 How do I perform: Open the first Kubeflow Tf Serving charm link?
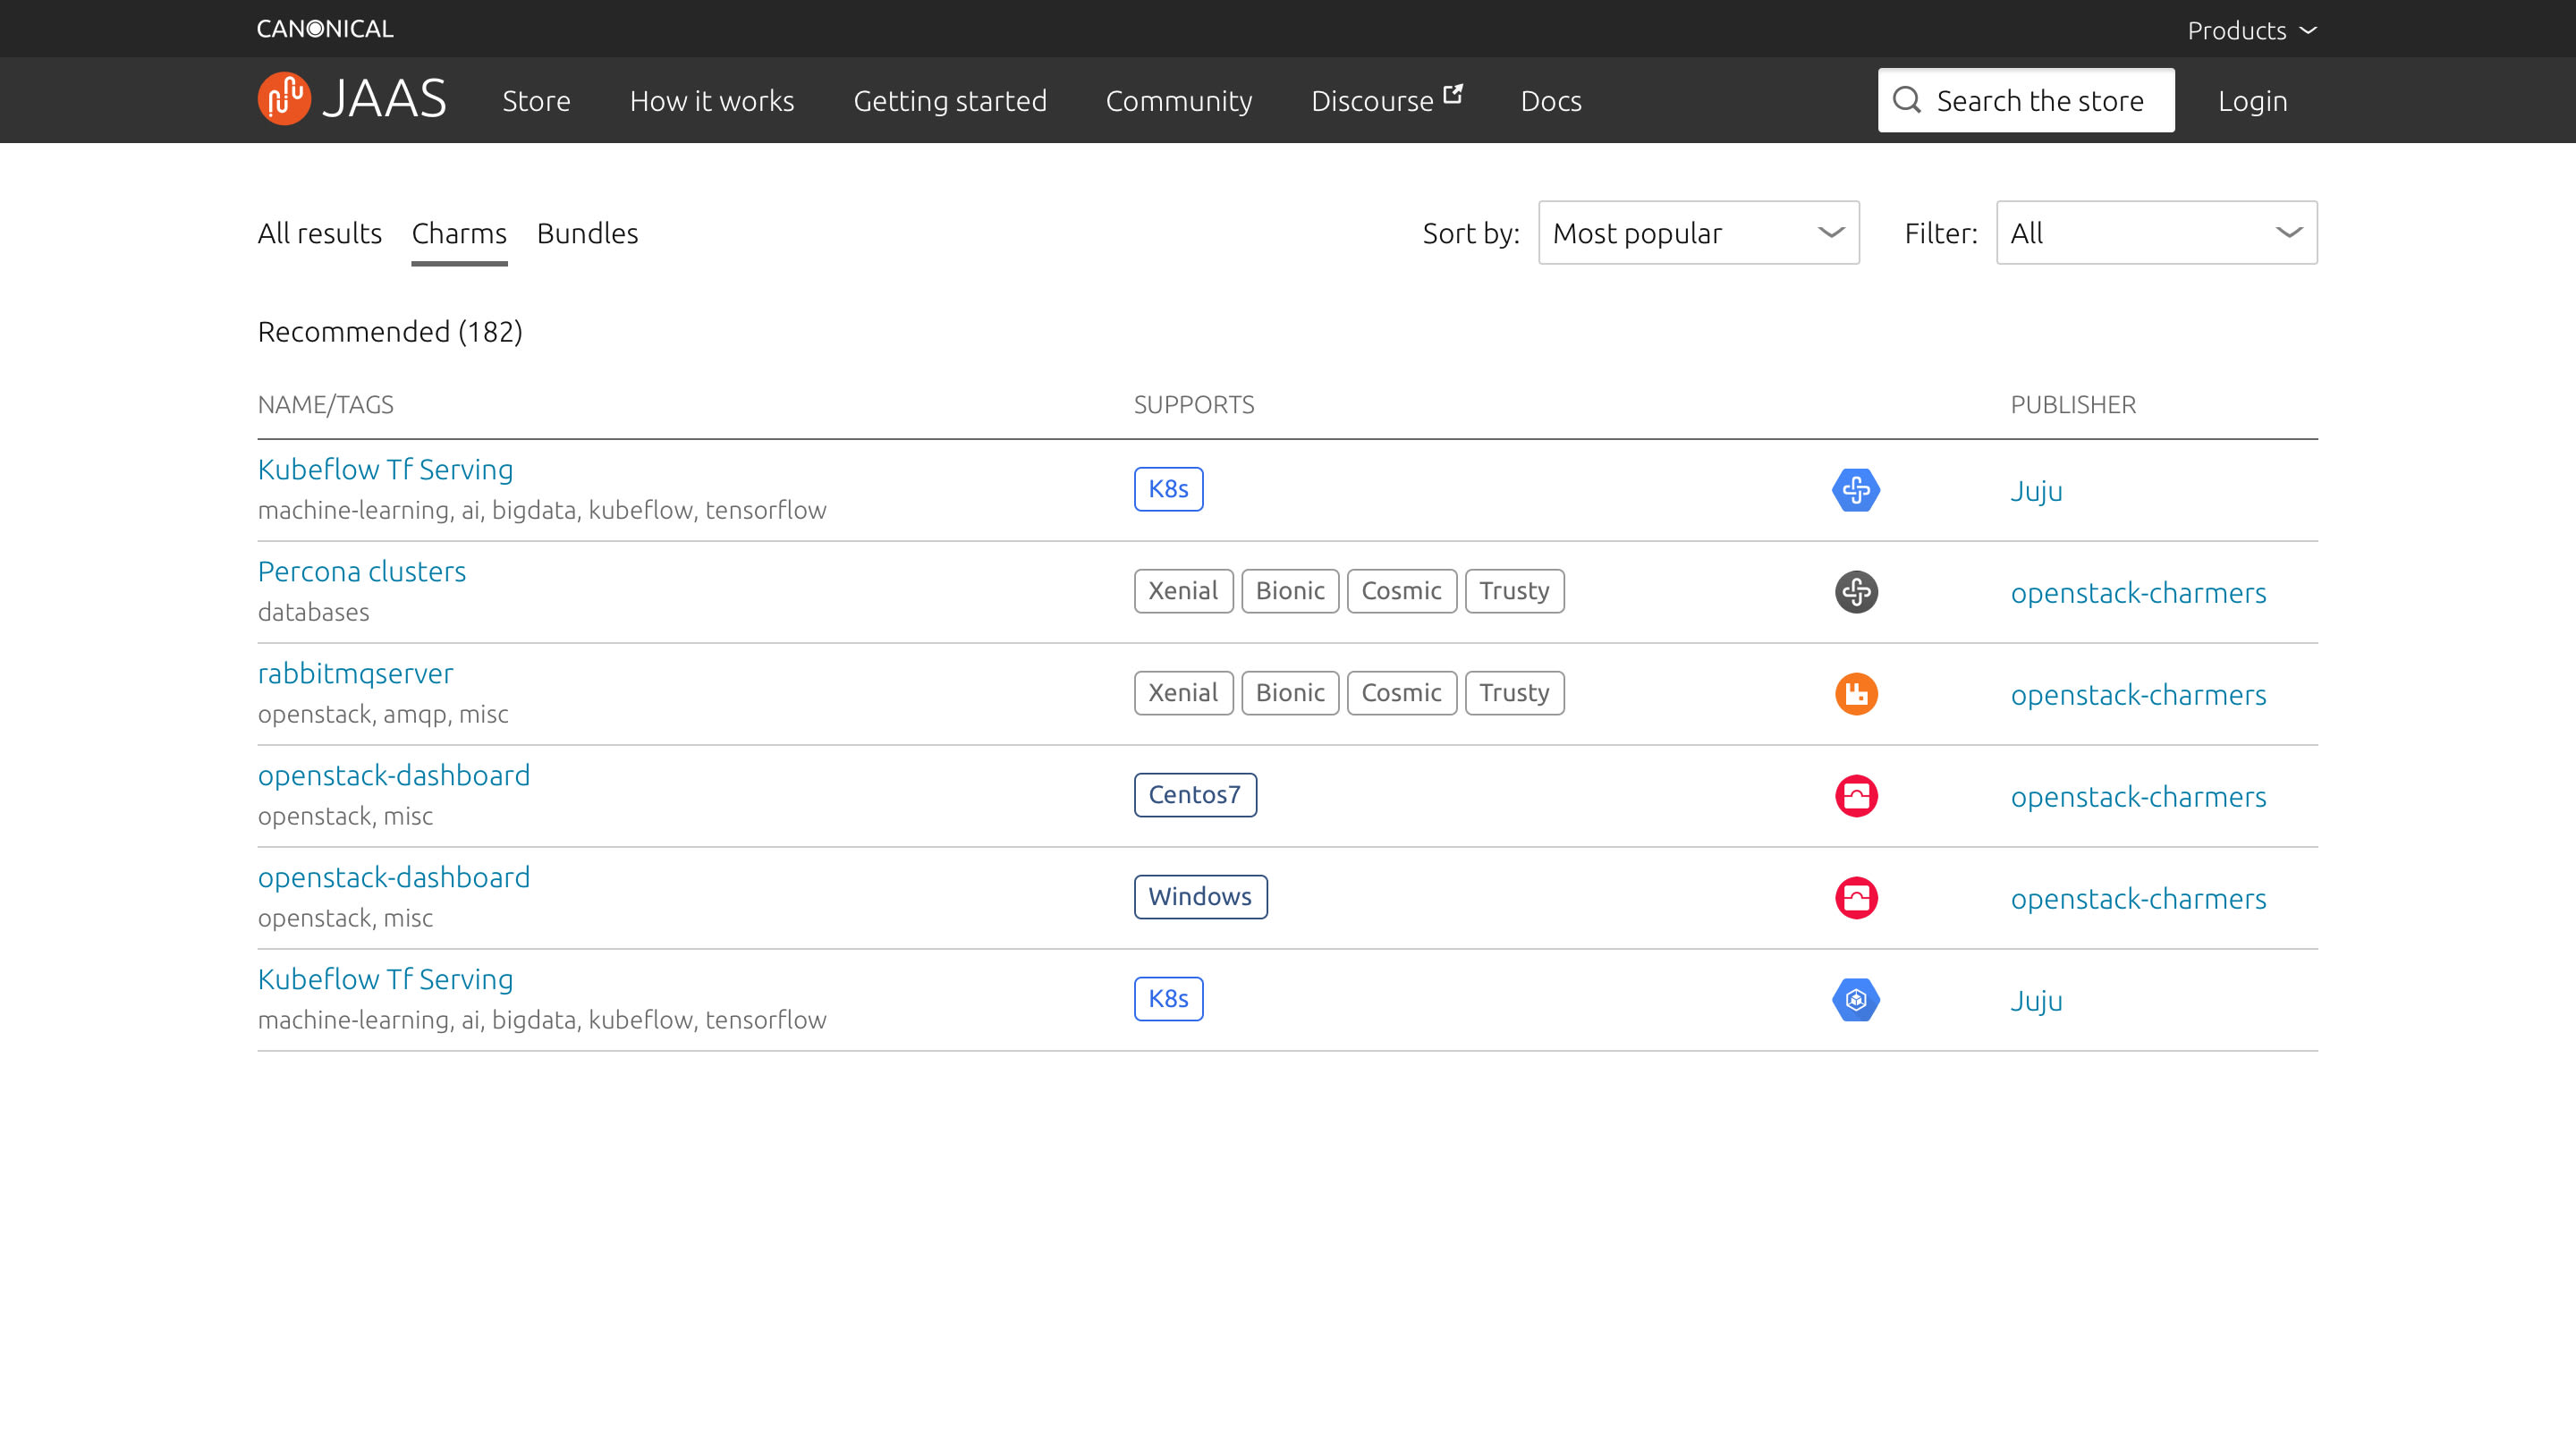coord(385,469)
